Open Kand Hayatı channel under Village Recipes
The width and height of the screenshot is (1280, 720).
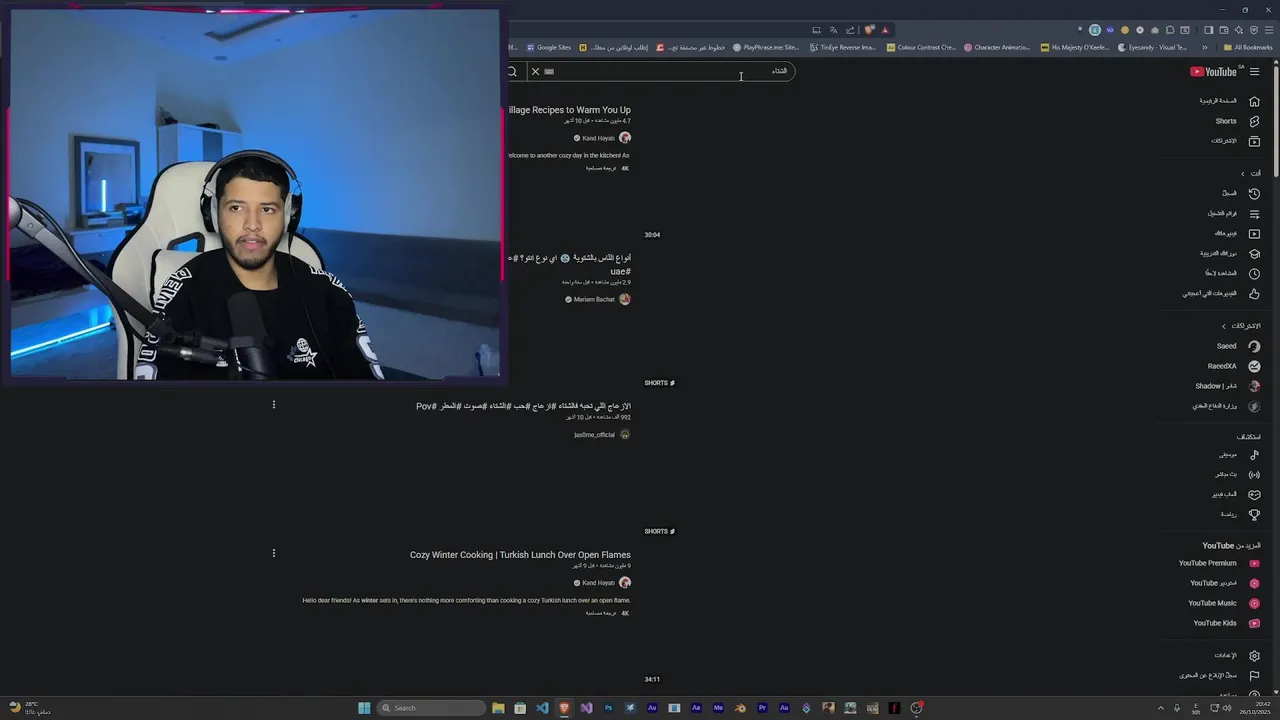point(598,138)
